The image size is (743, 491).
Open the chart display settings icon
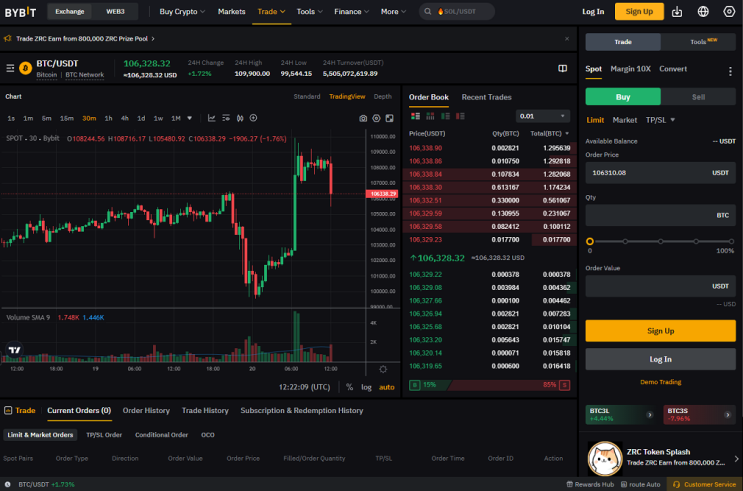226,118
